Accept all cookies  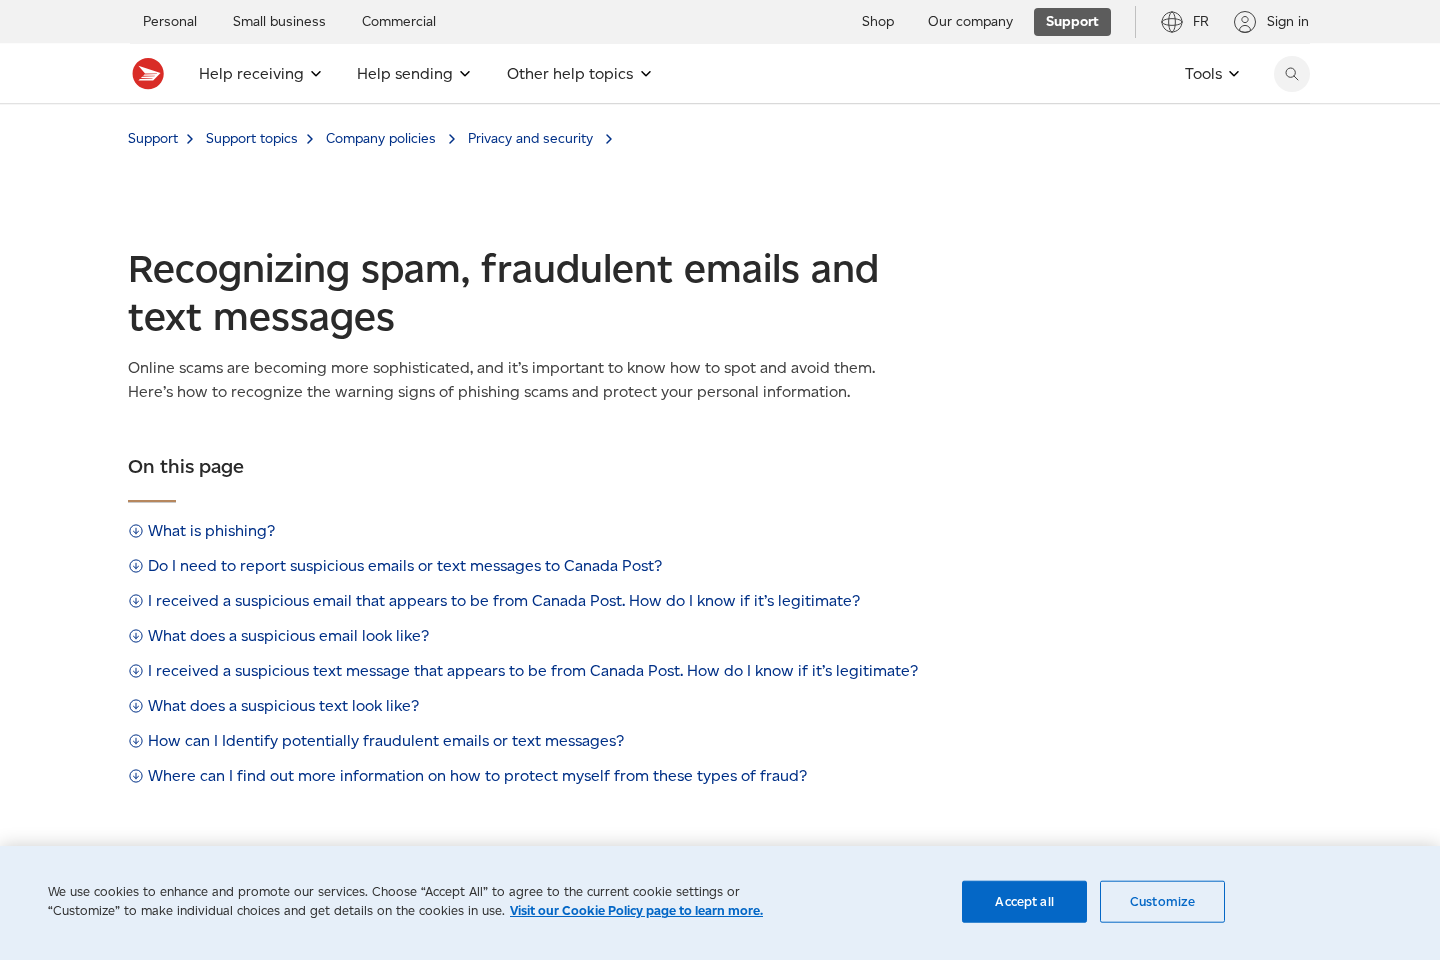[1024, 902]
